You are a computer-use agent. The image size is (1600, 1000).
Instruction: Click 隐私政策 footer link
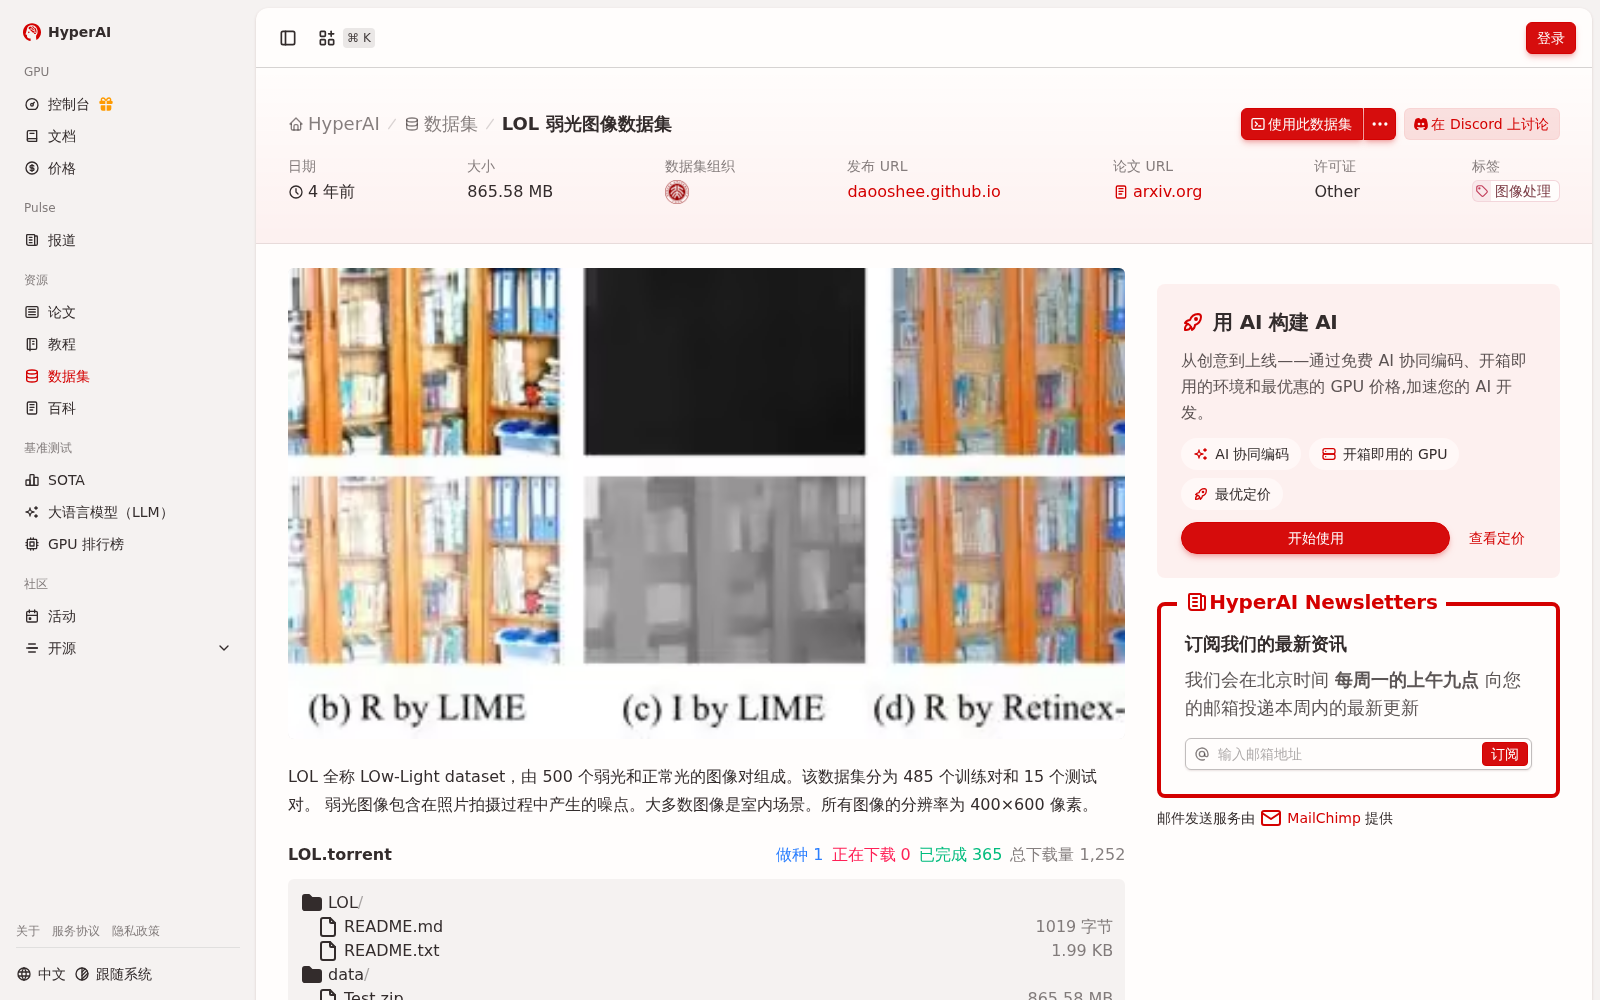pos(136,931)
